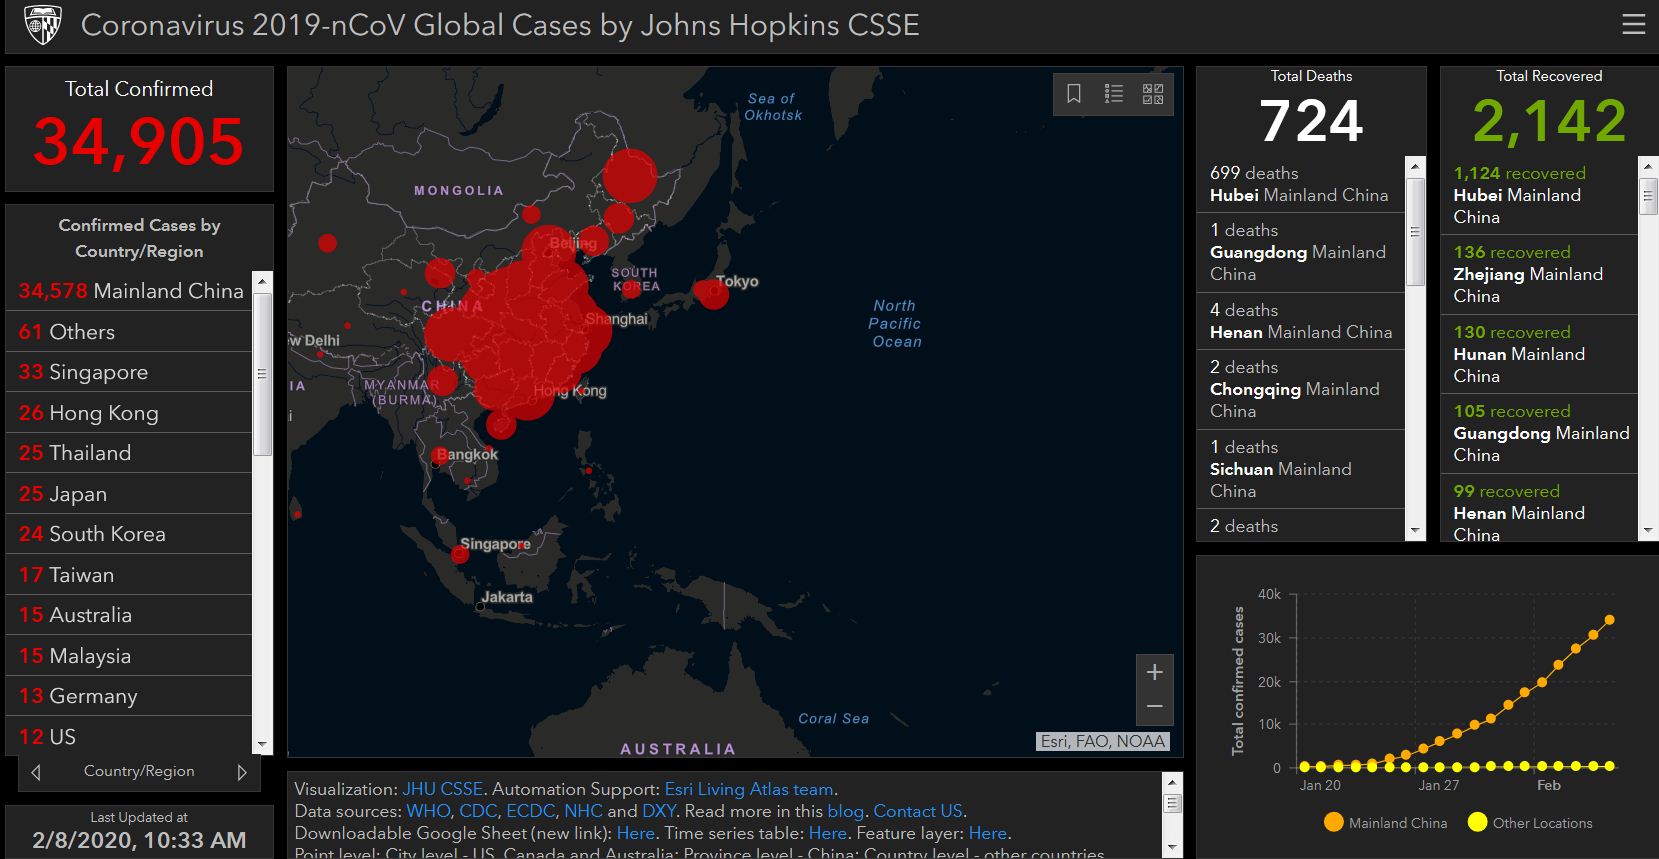Viewport: 1659px width, 859px height.
Task: Click the 105 recovered Guangdong entry
Action: pyautogui.click(x=1539, y=433)
